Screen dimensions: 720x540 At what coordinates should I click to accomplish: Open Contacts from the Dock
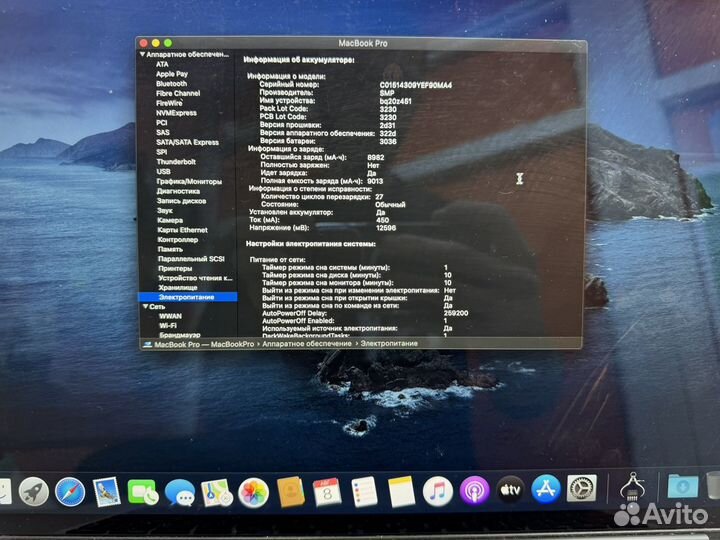tap(290, 492)
